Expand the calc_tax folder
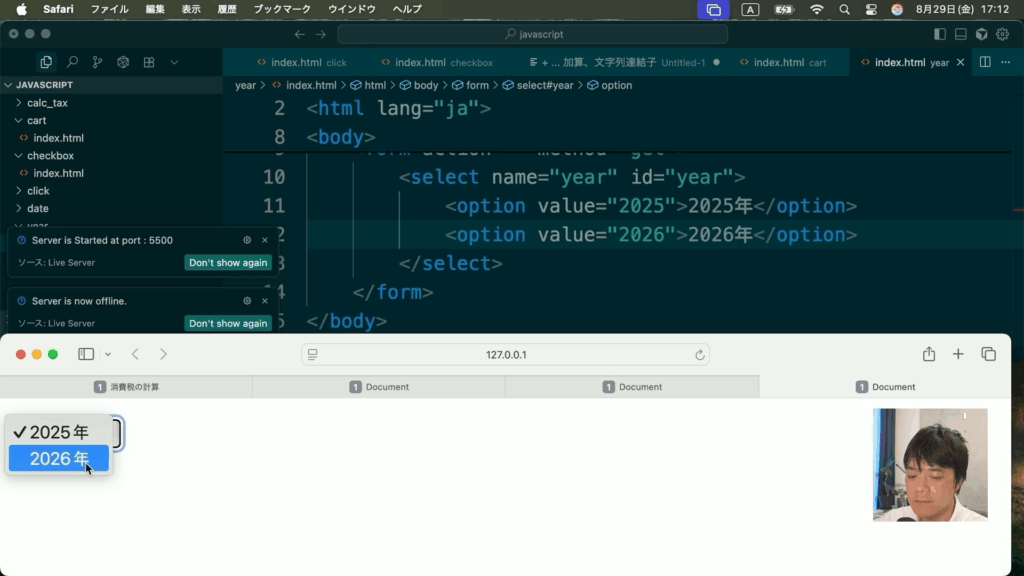Screen dimensions: 1024x576 47,103
